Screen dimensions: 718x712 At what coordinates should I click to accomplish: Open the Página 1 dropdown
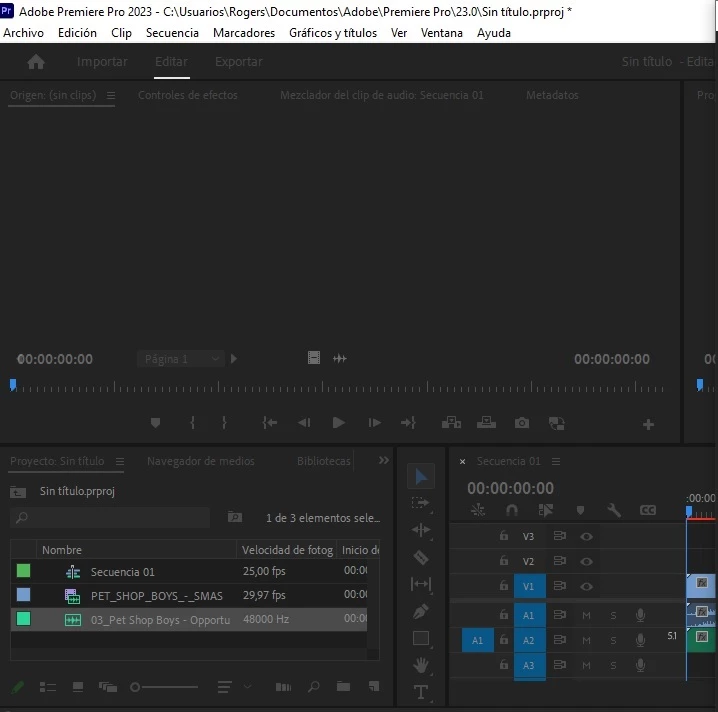tap(181, 359)
